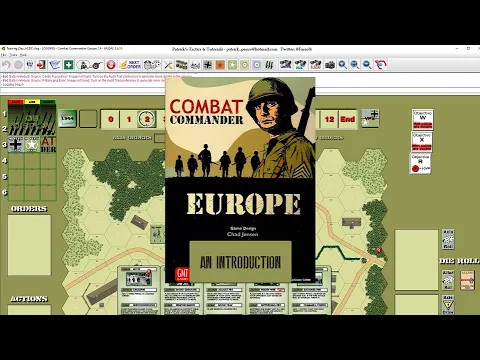Viewport: 480px width, 360px height.
Task: Click the blue roundel nation icon
Action: pyautogui.click(x=257, y=65)
